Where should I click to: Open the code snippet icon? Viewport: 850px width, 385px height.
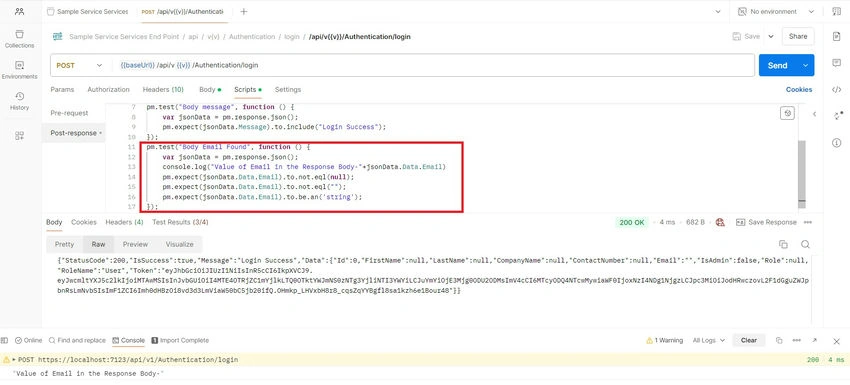[836, 89]
